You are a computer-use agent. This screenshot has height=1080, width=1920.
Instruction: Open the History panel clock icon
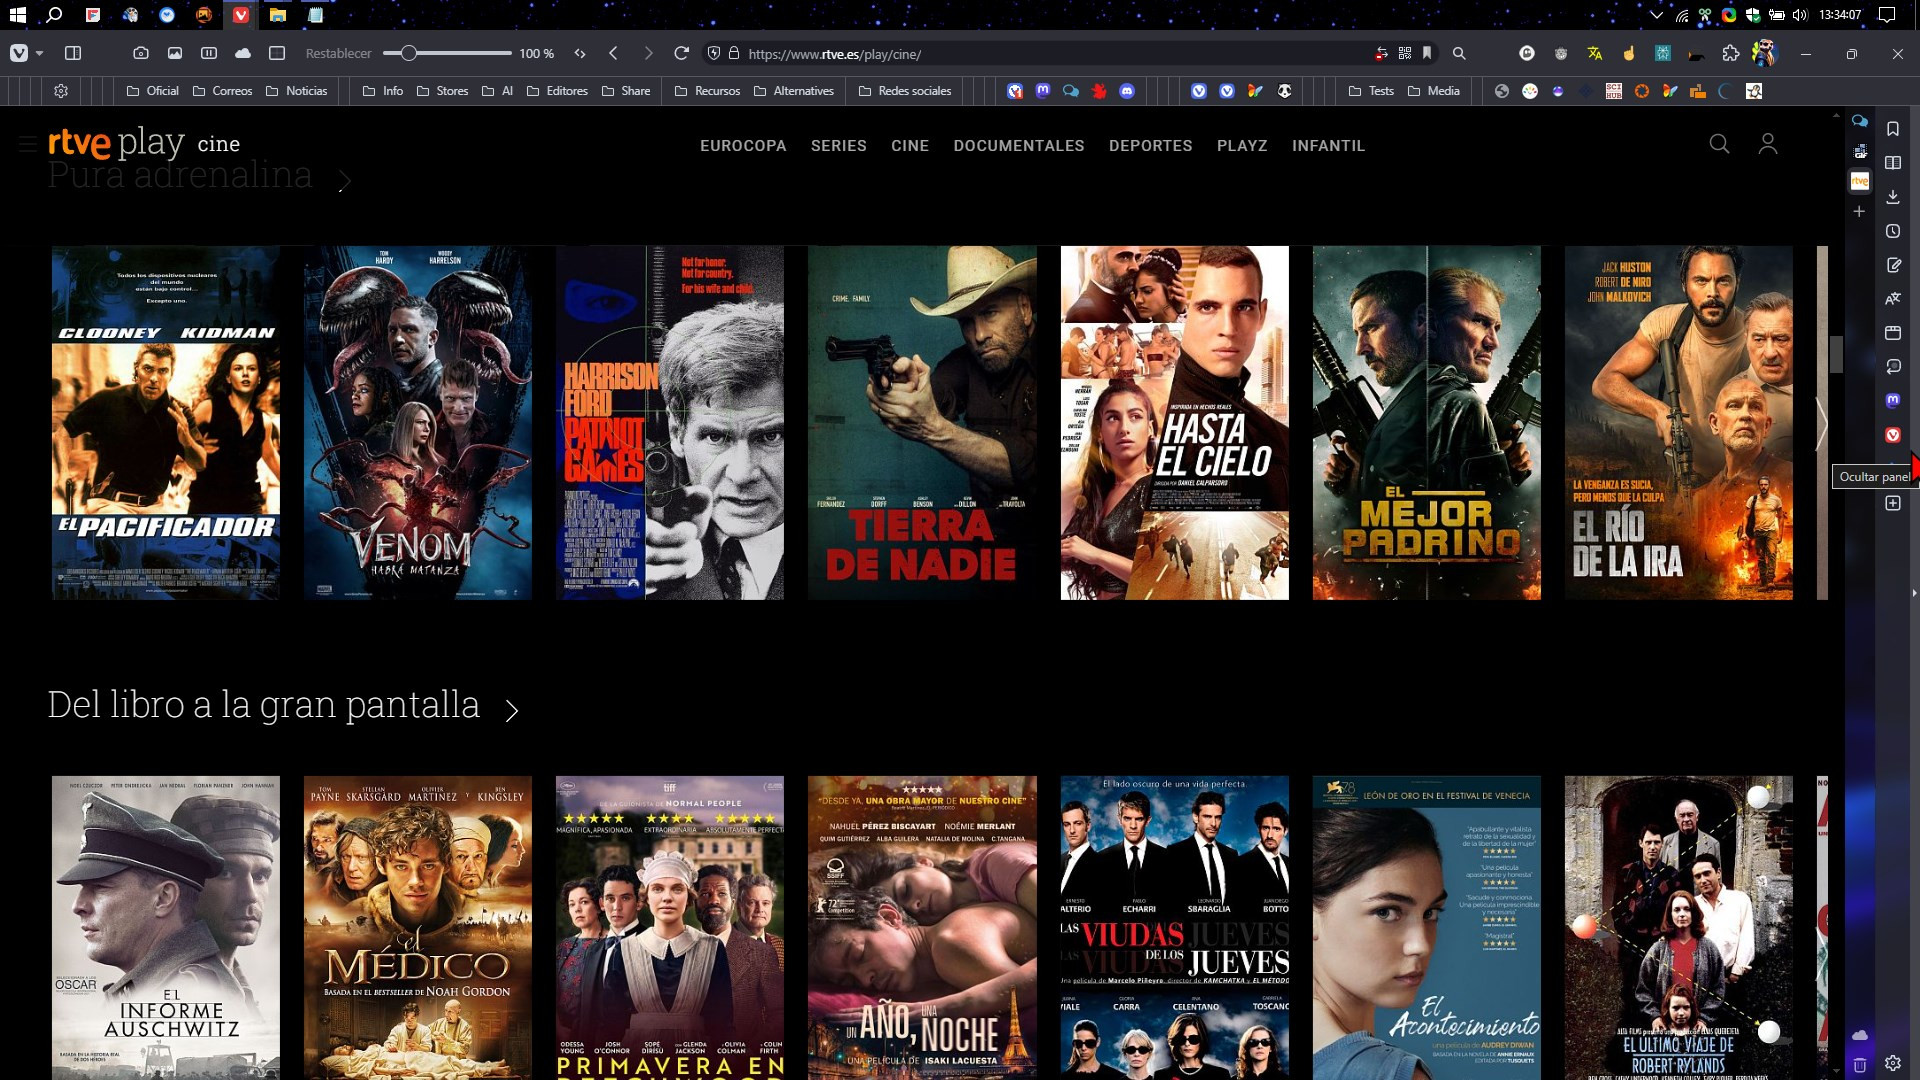click(x=1893, y=231)
